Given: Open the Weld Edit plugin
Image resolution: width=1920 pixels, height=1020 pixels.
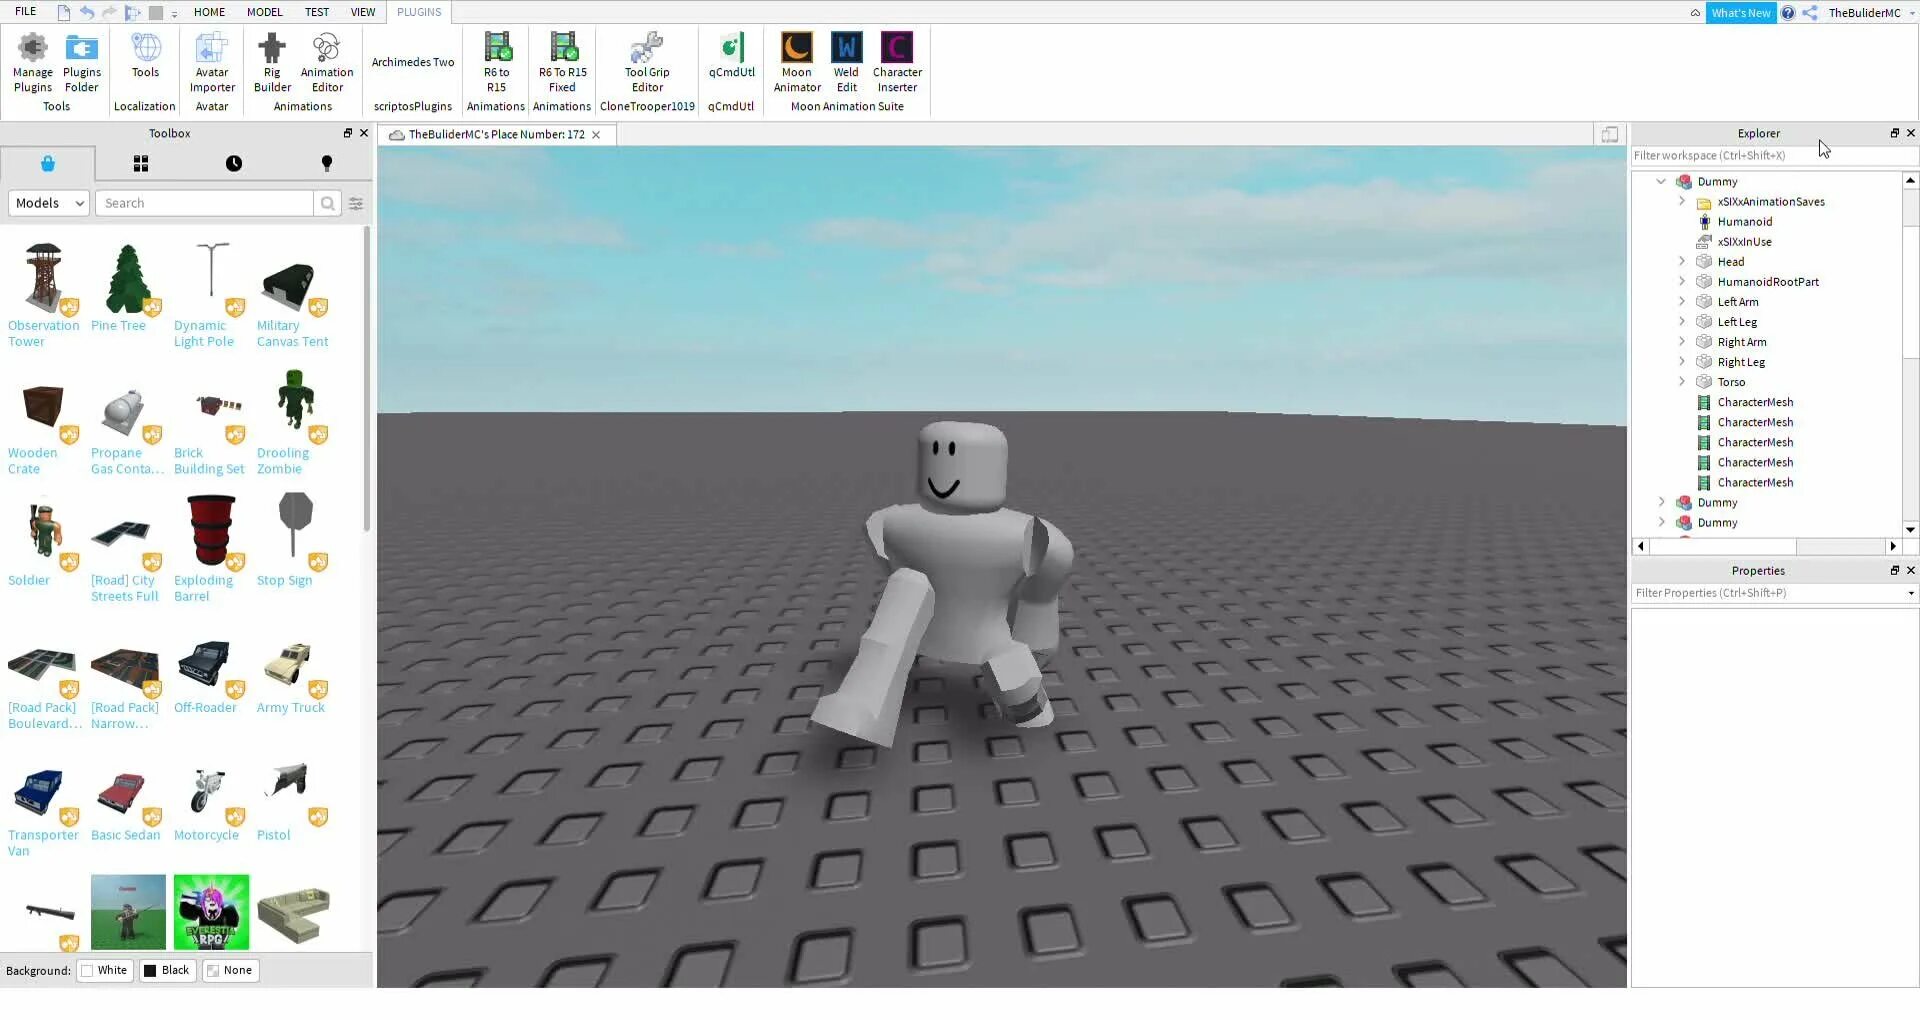Looking at the screenshot, I should (x=847, y=63).
